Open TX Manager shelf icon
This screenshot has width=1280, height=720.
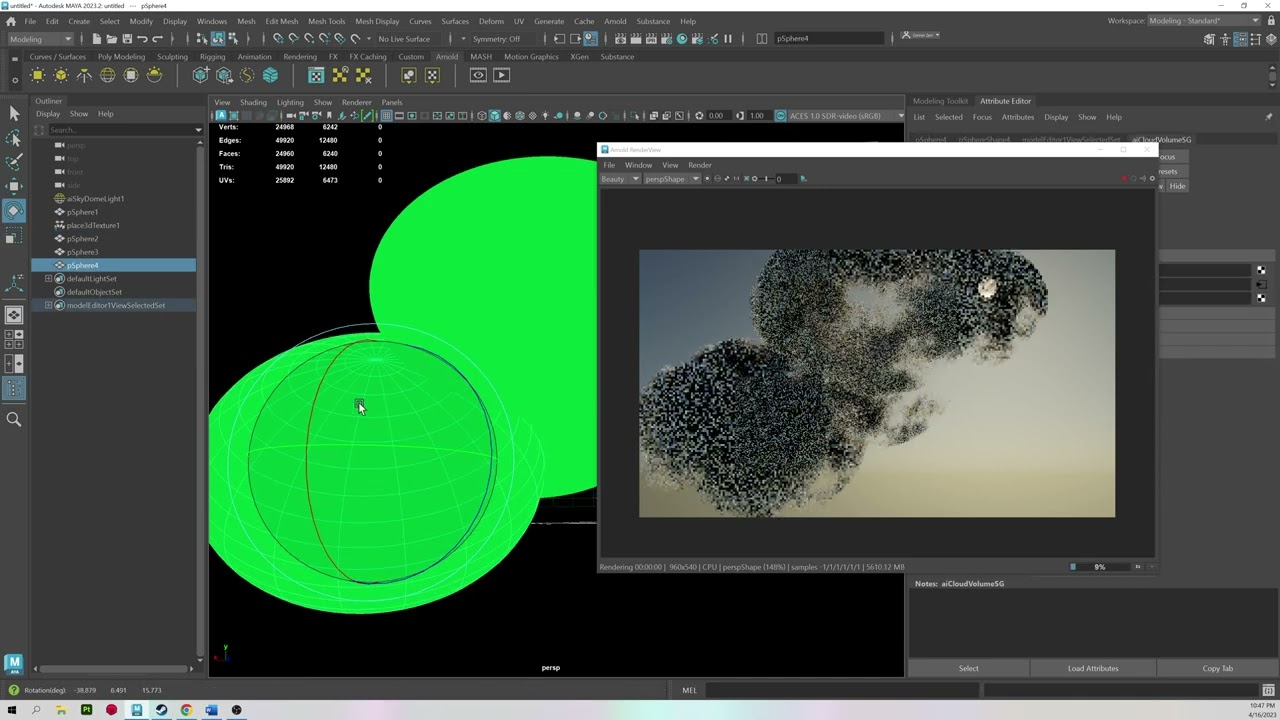point(316,75)
